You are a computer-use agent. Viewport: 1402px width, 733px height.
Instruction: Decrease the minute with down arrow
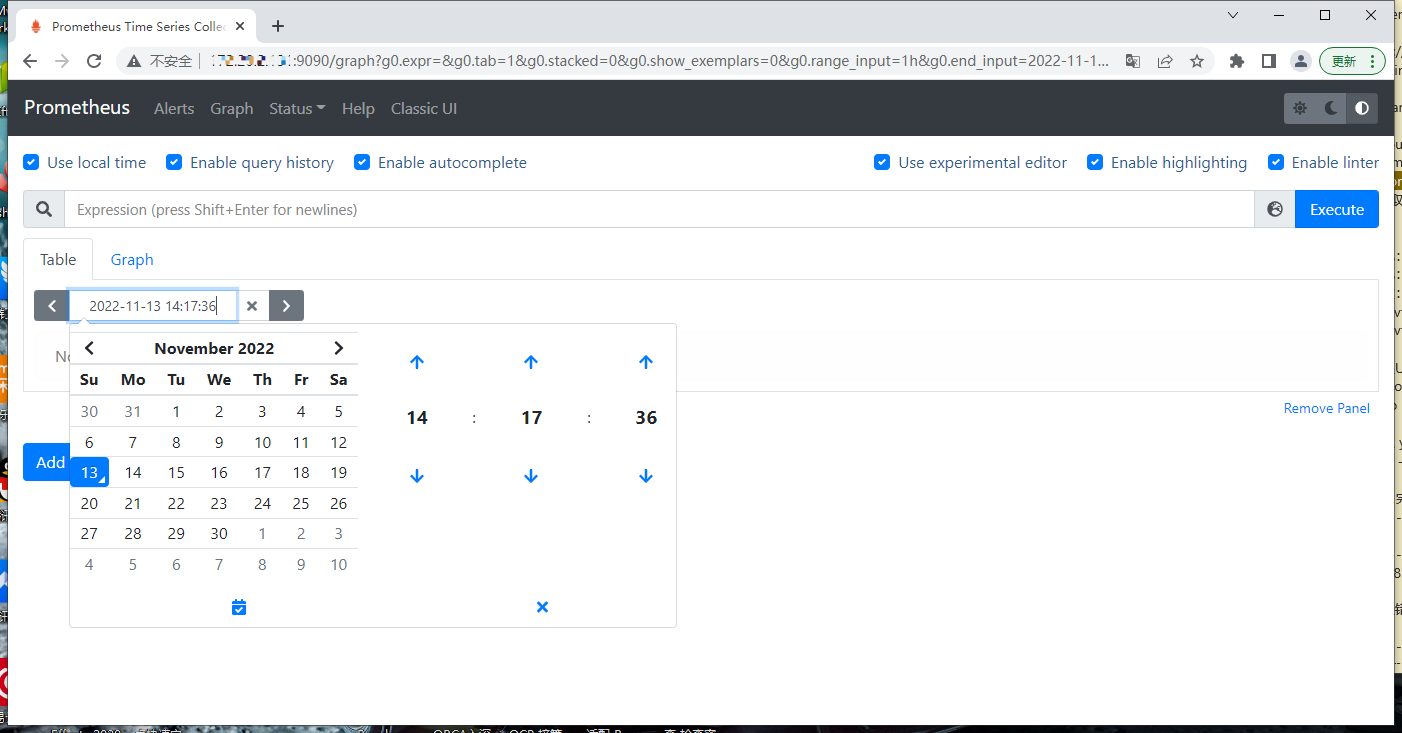point(531,476)
